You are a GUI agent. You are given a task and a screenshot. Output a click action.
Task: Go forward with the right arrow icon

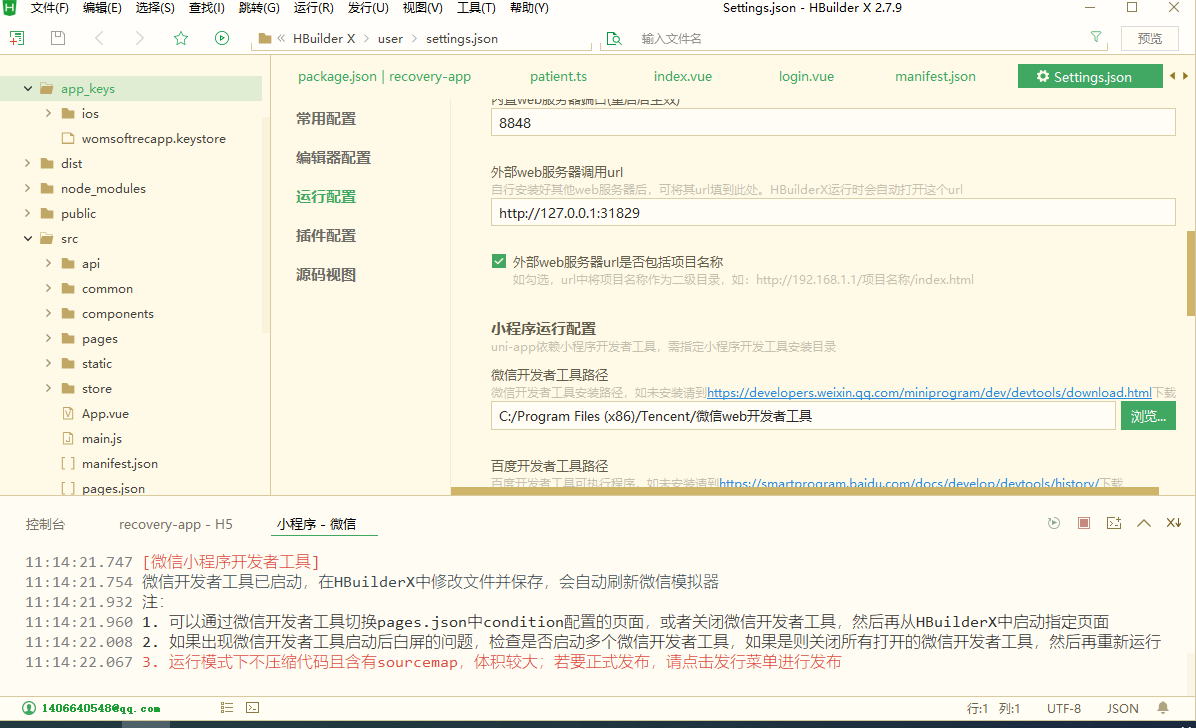pyautogui.click(x=139, y=38)
